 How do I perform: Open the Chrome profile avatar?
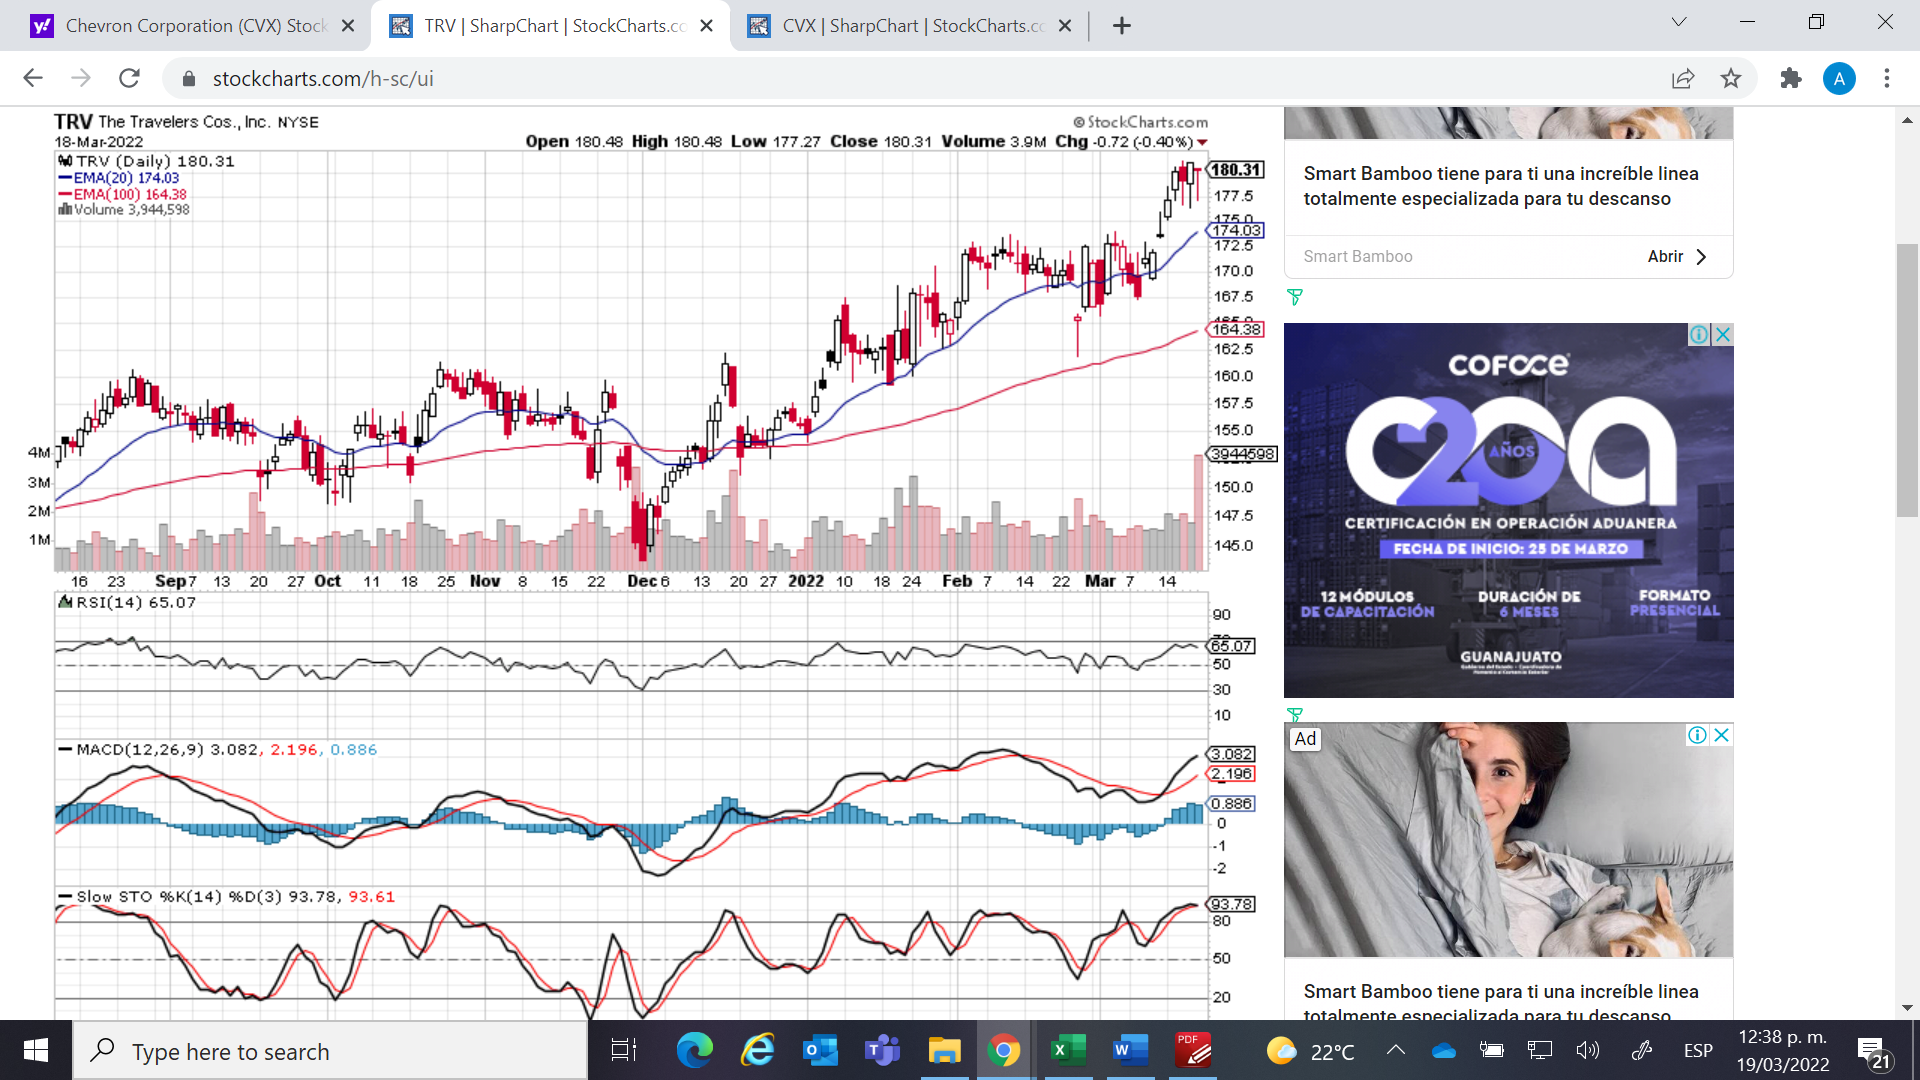pyautogui.click(x=1839, y=78)
